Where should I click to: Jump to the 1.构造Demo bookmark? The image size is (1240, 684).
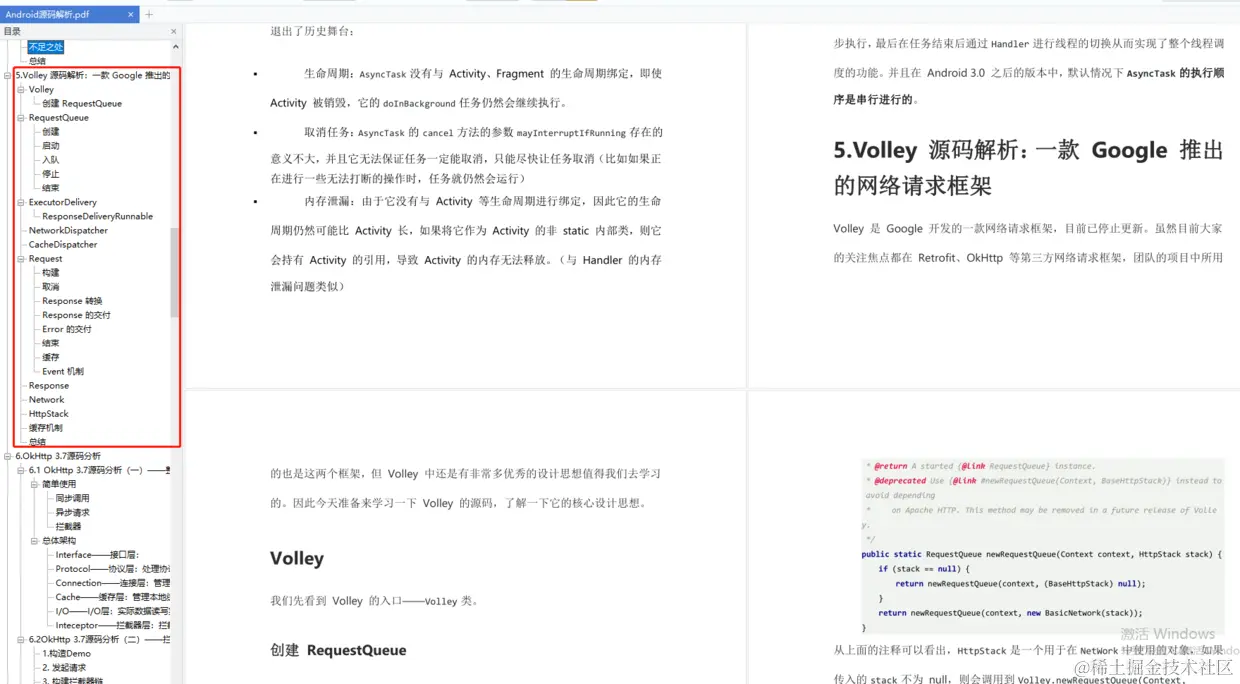pyautogui.click(x=66, y=653)
